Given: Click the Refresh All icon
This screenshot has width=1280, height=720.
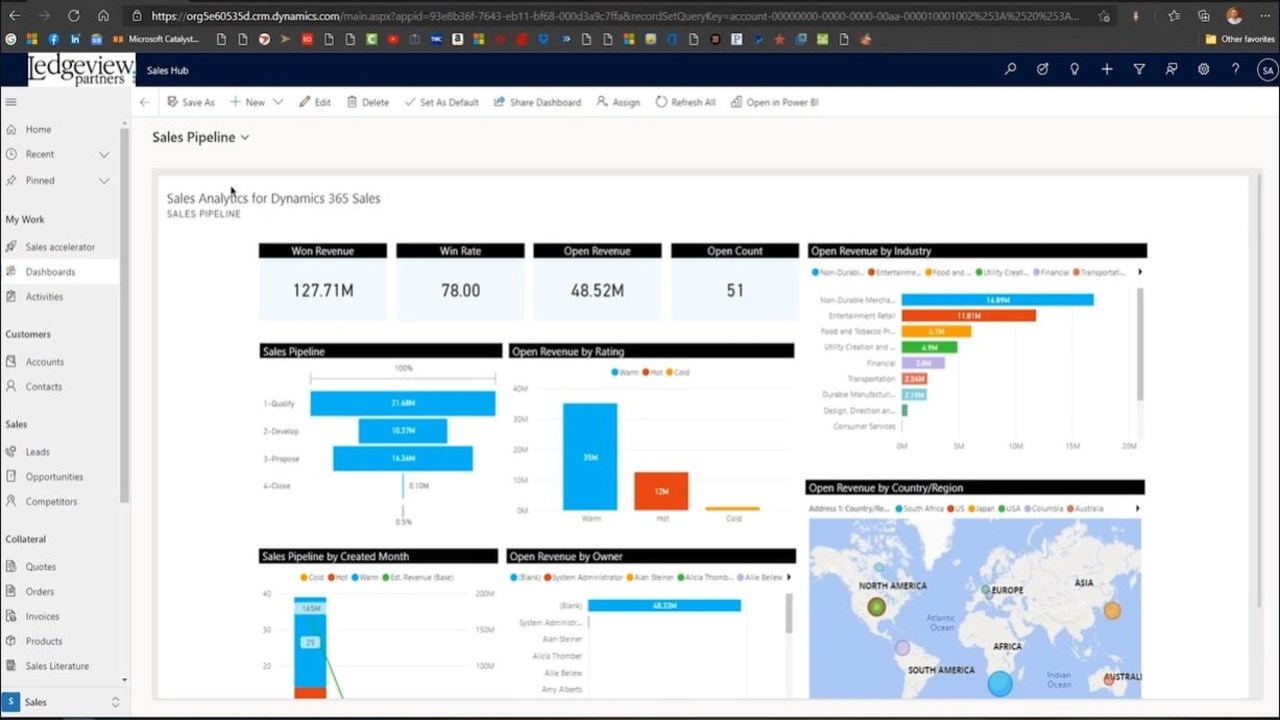Looking at the screenshot, I should (661, 102).
